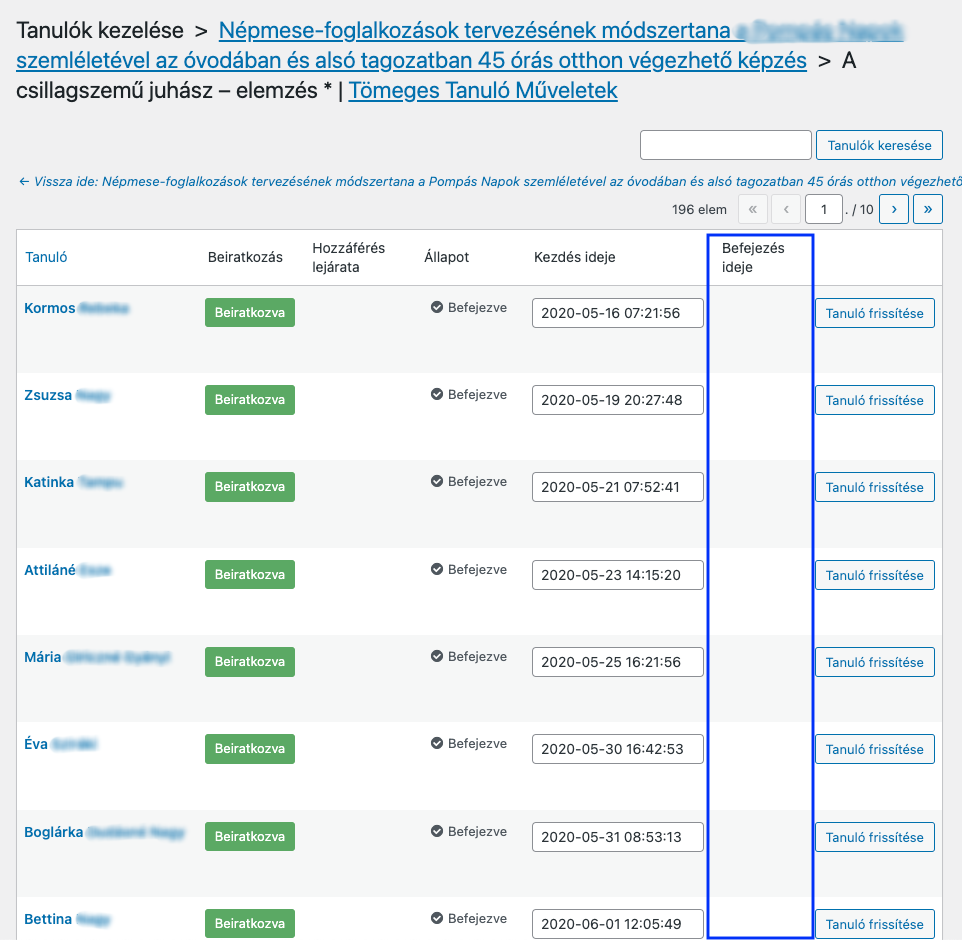Click the Állapot column header
The width and height of the screenshot is (962, 940).
click(446, 257)
